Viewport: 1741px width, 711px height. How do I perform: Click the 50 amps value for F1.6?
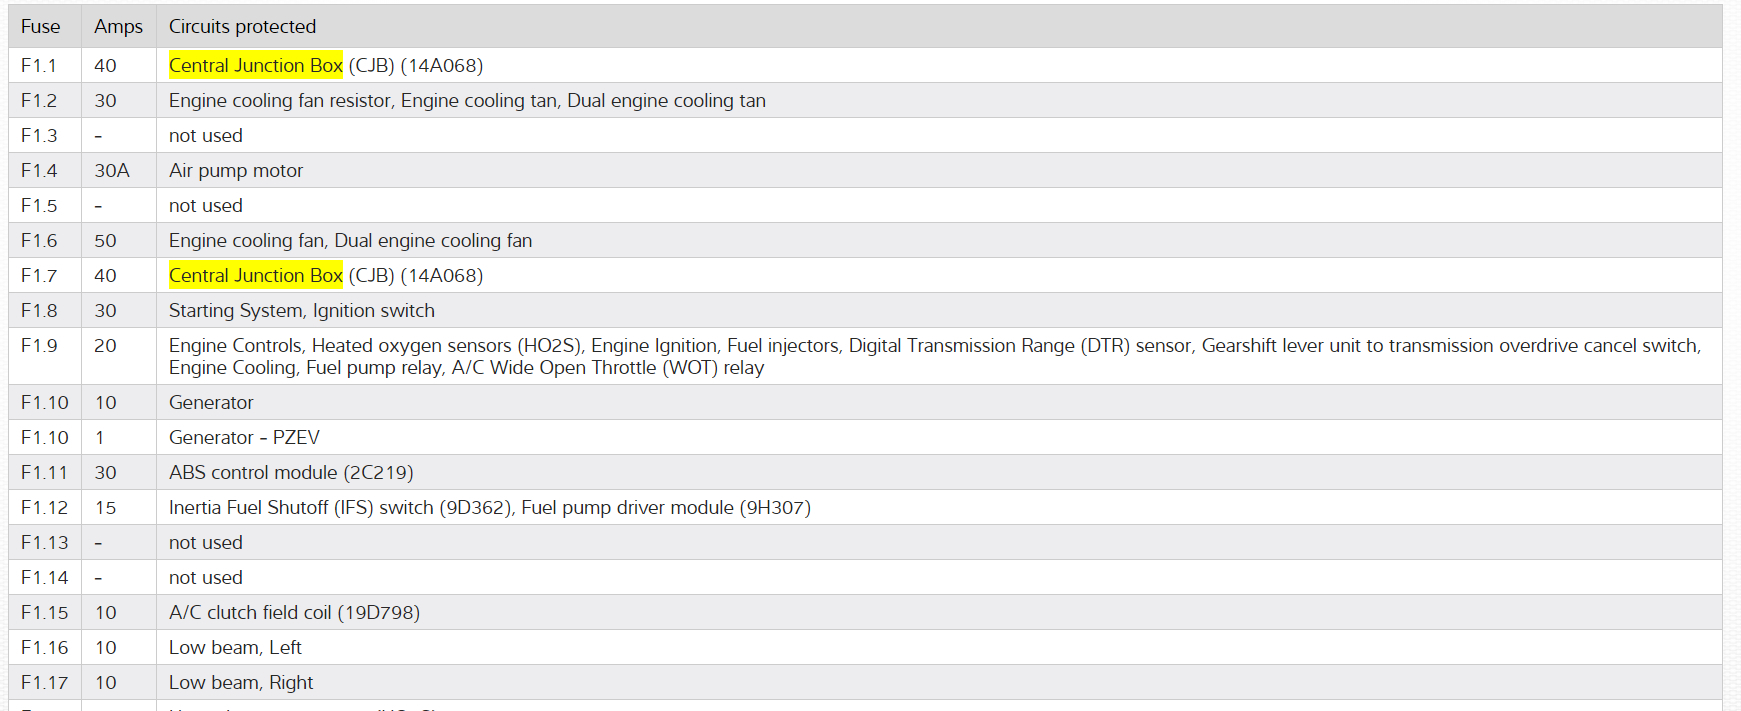105,241
